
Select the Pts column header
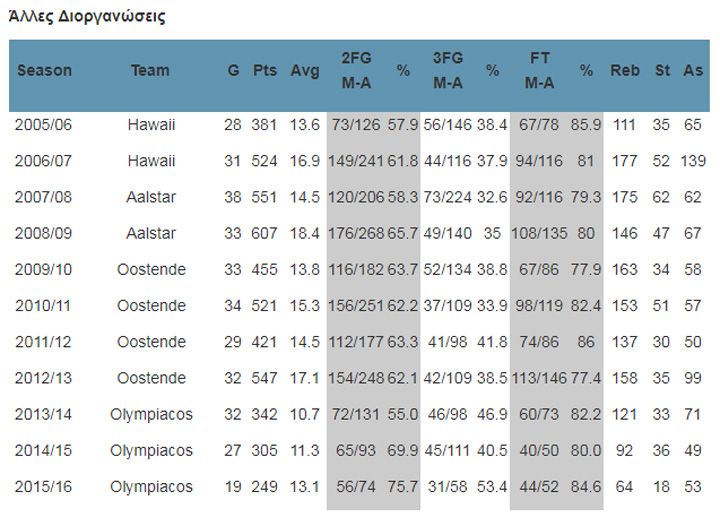[265, 71]
